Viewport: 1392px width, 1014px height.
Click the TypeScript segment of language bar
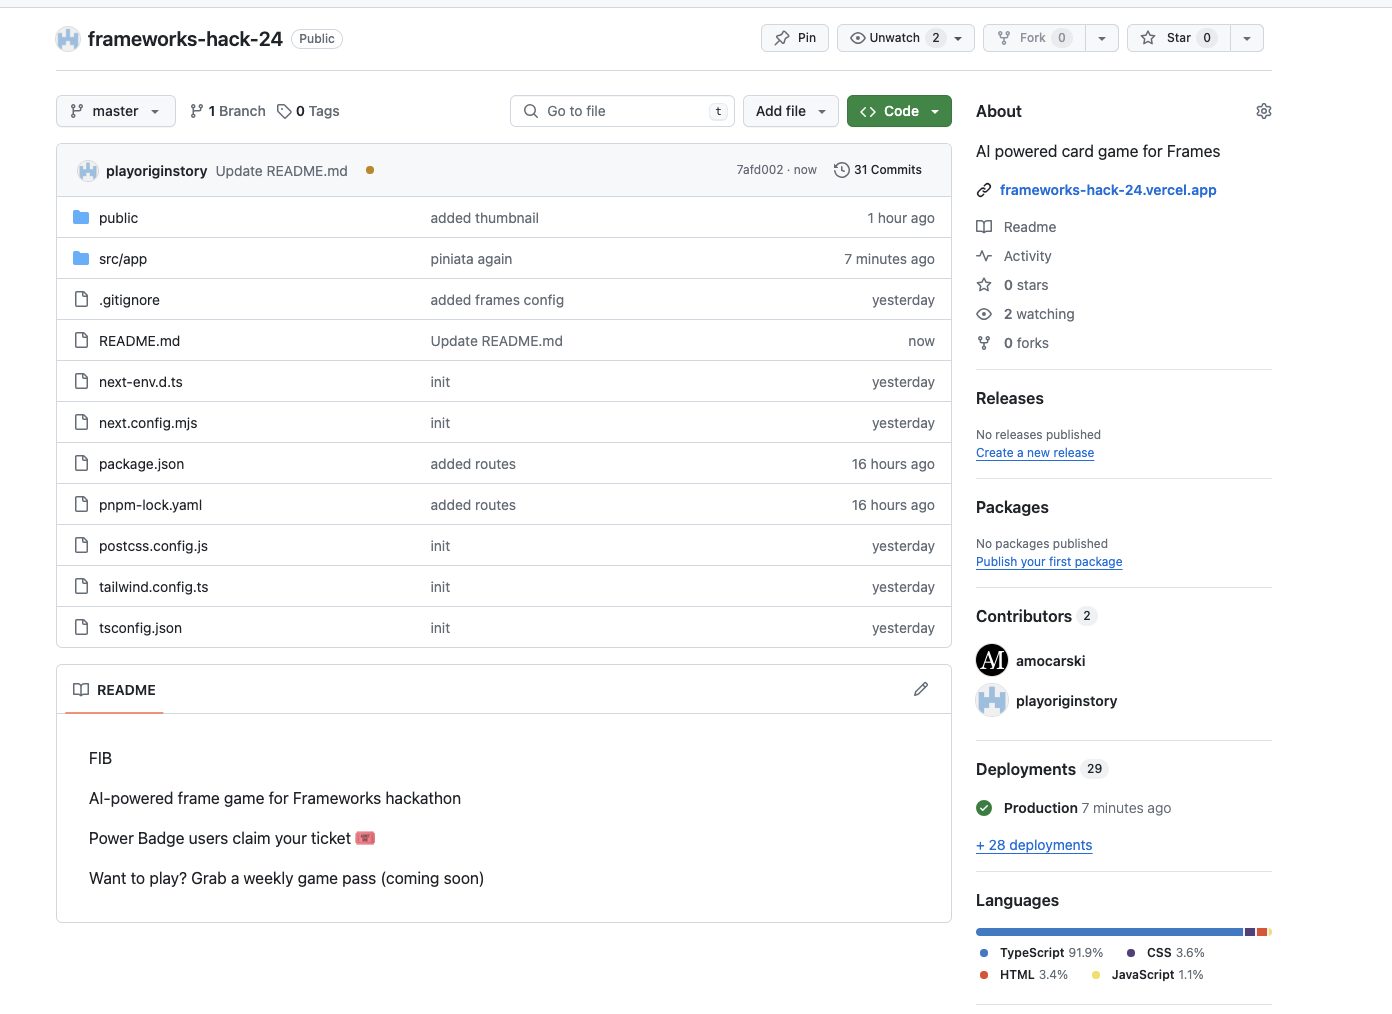pyautogui.click(x=1110, y=932)
